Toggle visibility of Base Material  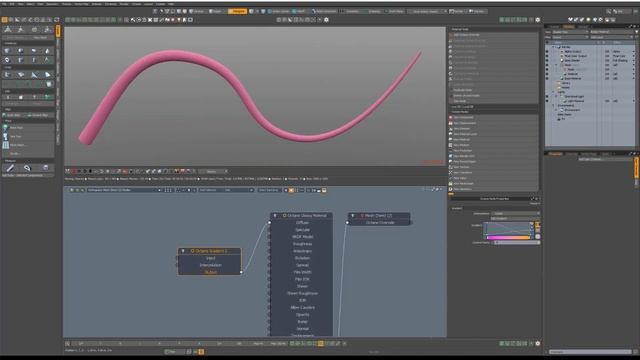tap(547, 78)
